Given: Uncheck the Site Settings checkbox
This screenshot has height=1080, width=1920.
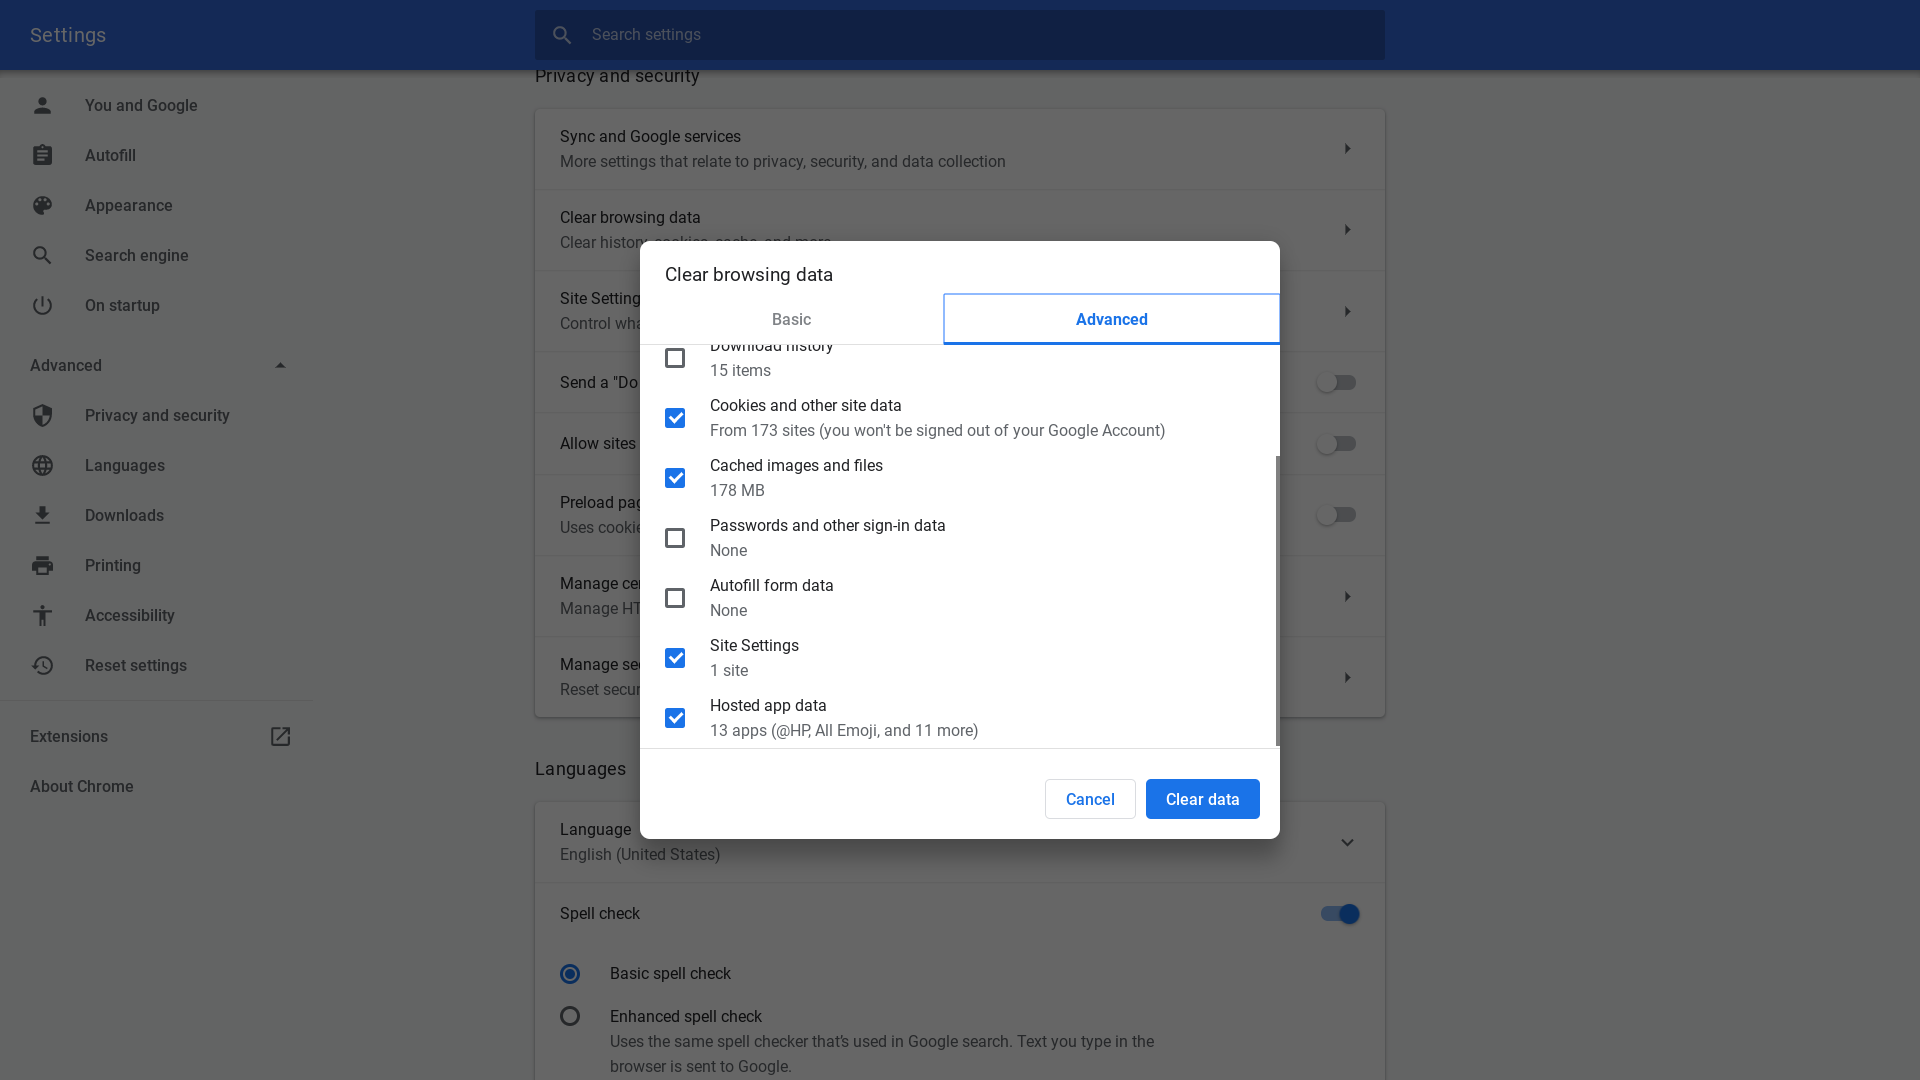Looking at the screenshot, I should (675, 658).
